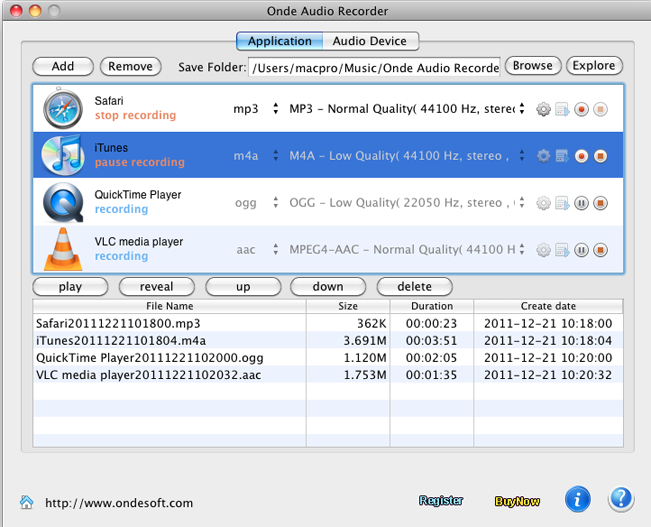The image size is (651, 527).
Task: Pause the VLC media player recording
Action: click(x=581, y=250)
